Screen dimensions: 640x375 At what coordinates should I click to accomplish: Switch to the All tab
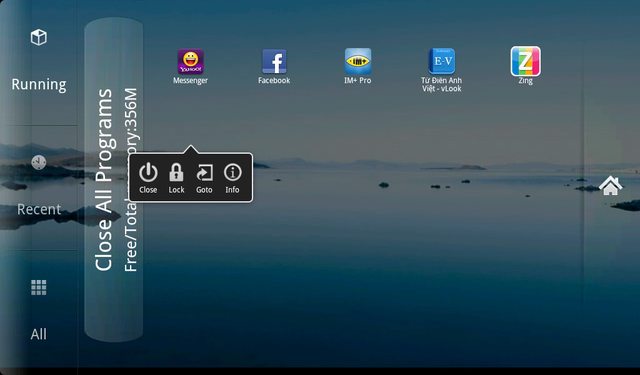pyautogui.click(x=39, y=334)
